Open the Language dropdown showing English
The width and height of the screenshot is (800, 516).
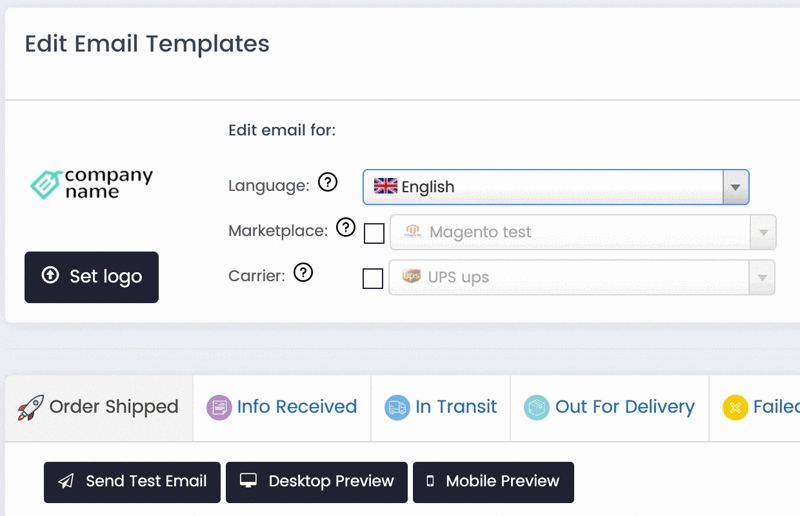coord(555,187)
